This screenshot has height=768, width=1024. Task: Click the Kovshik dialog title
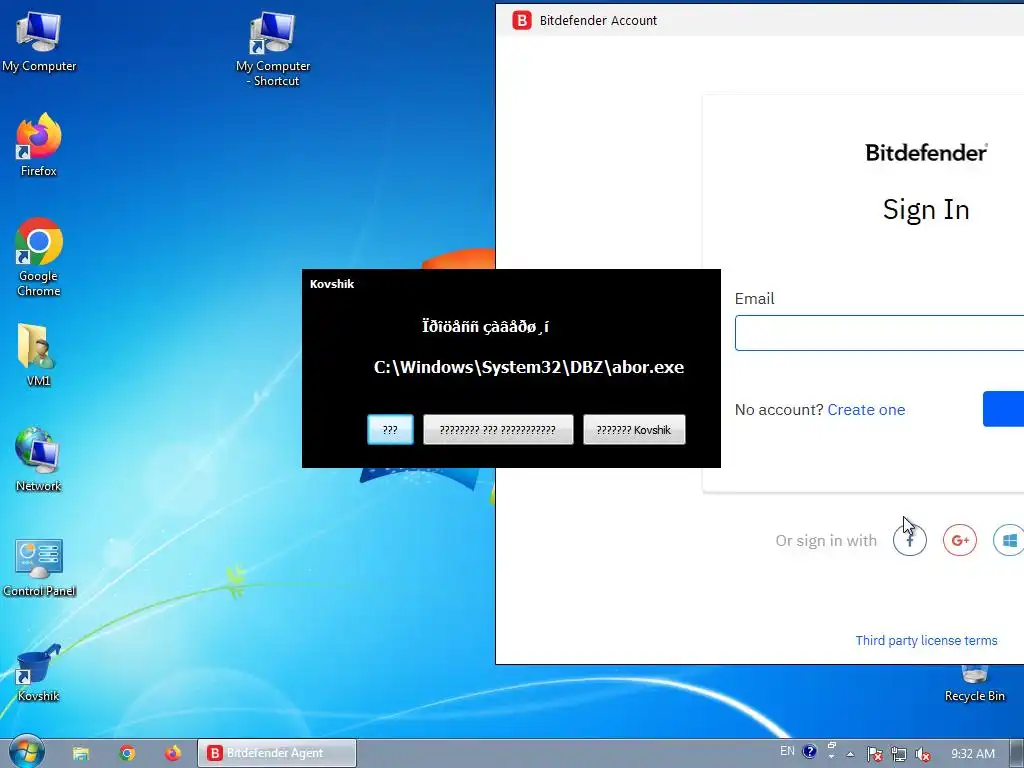coord(332,284)
